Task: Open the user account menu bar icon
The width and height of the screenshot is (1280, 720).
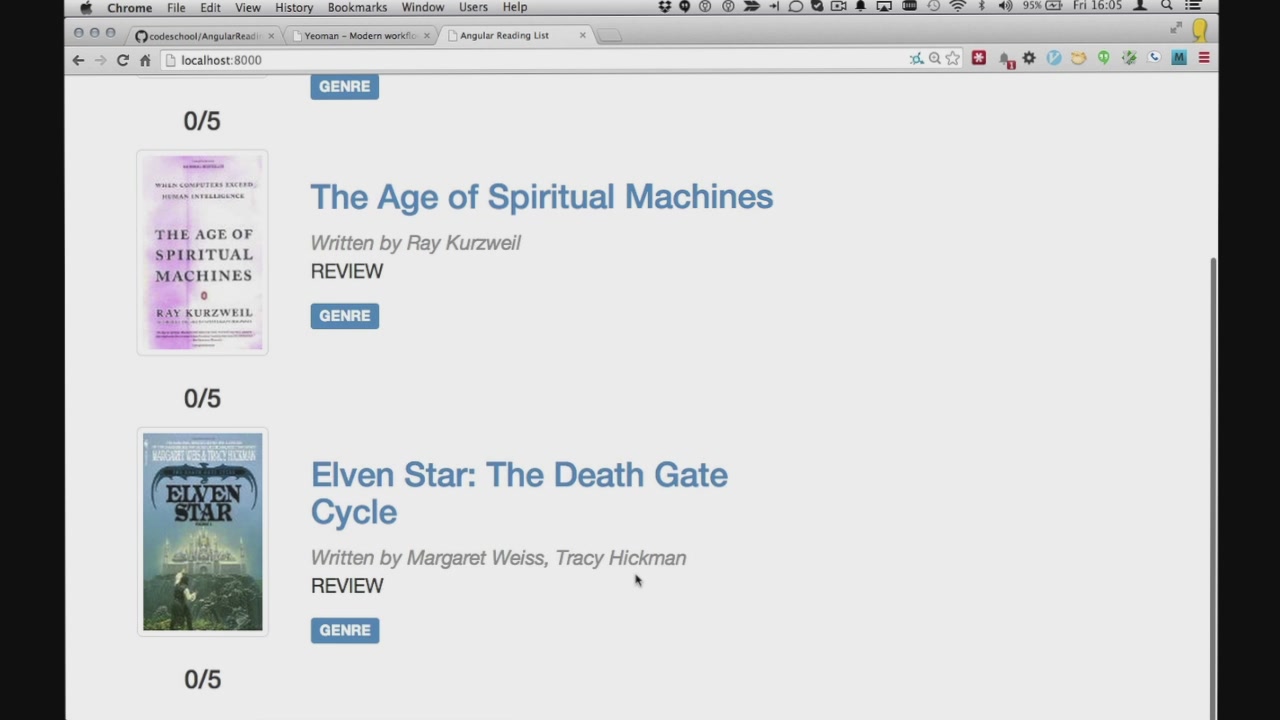Action: click(1139, 7)
